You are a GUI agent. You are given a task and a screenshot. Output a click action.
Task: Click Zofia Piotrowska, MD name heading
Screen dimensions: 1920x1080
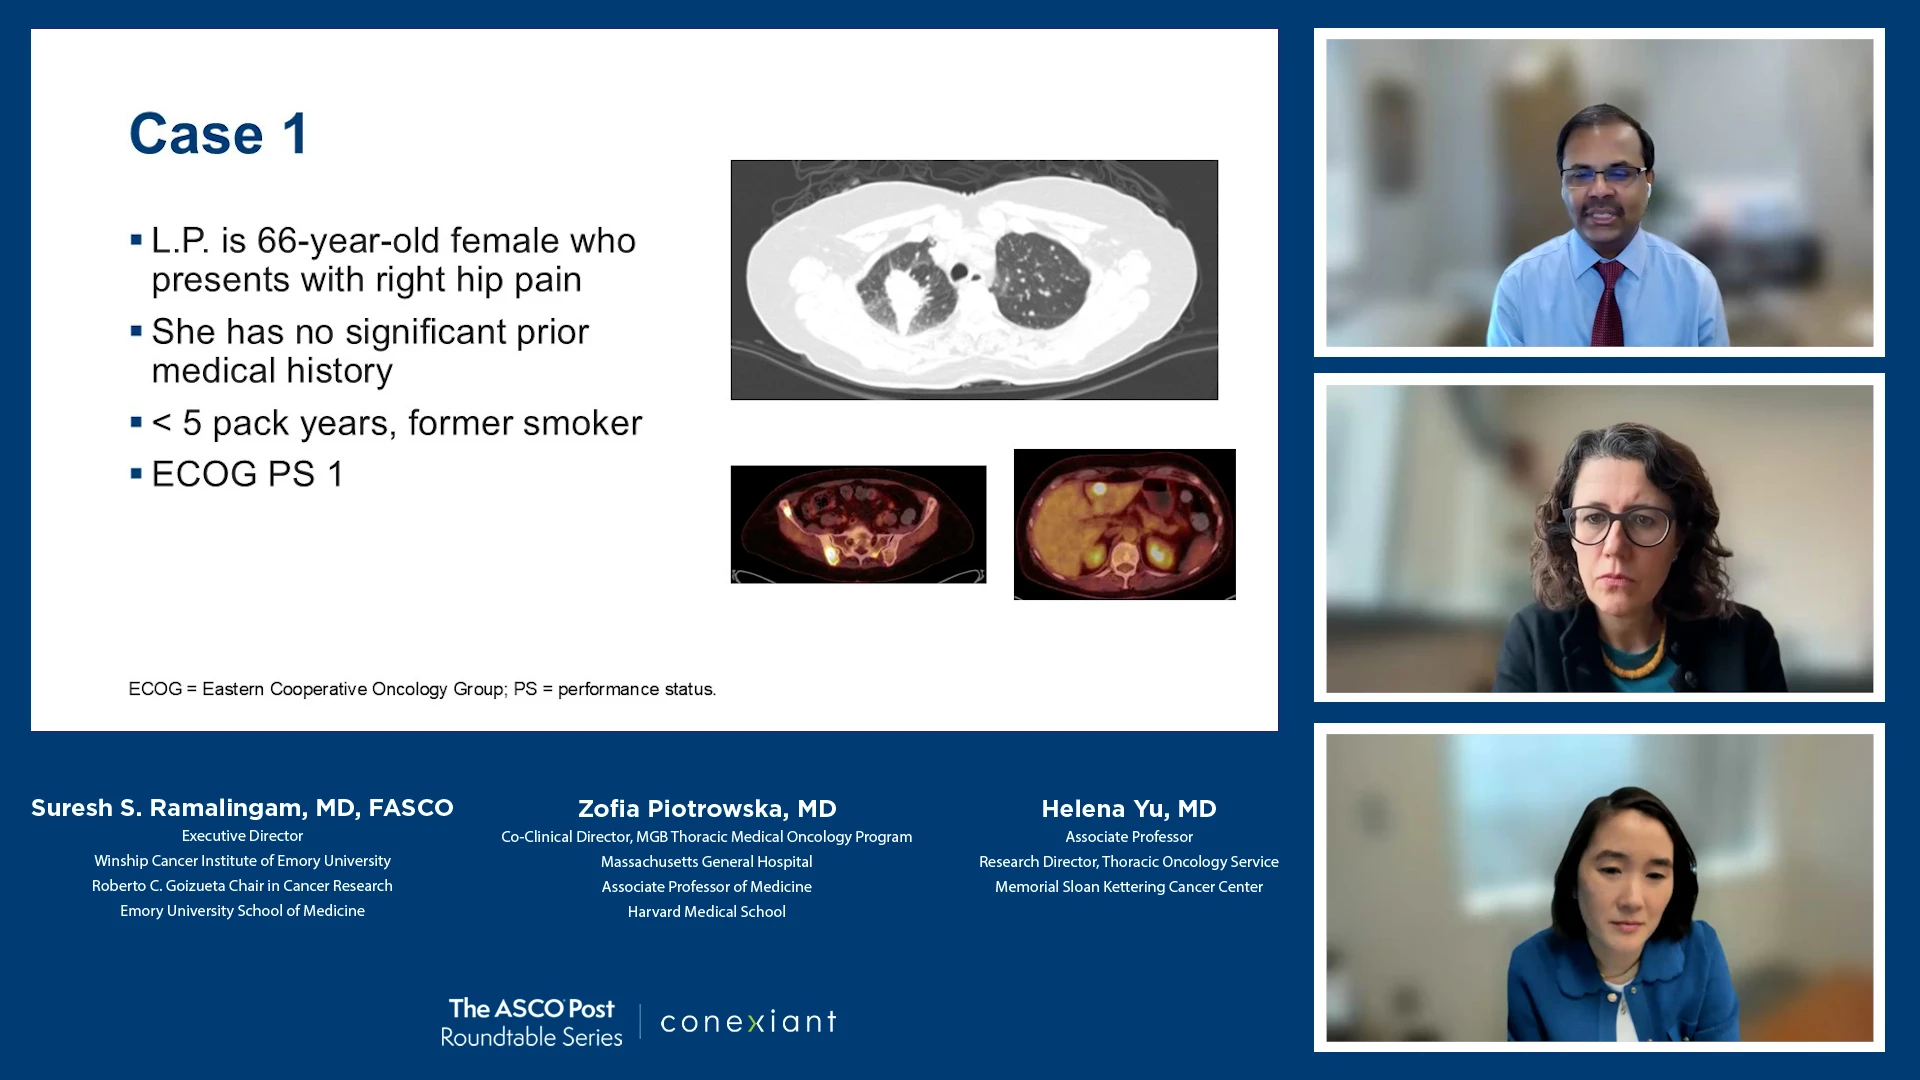706,808
